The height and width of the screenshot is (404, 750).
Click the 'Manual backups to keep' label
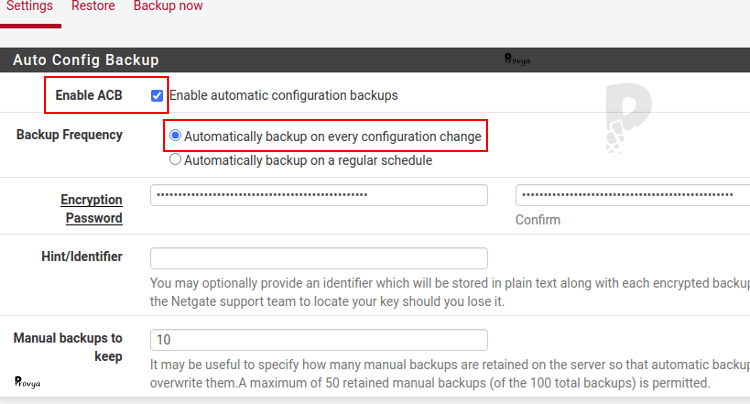tap(68, 347)
